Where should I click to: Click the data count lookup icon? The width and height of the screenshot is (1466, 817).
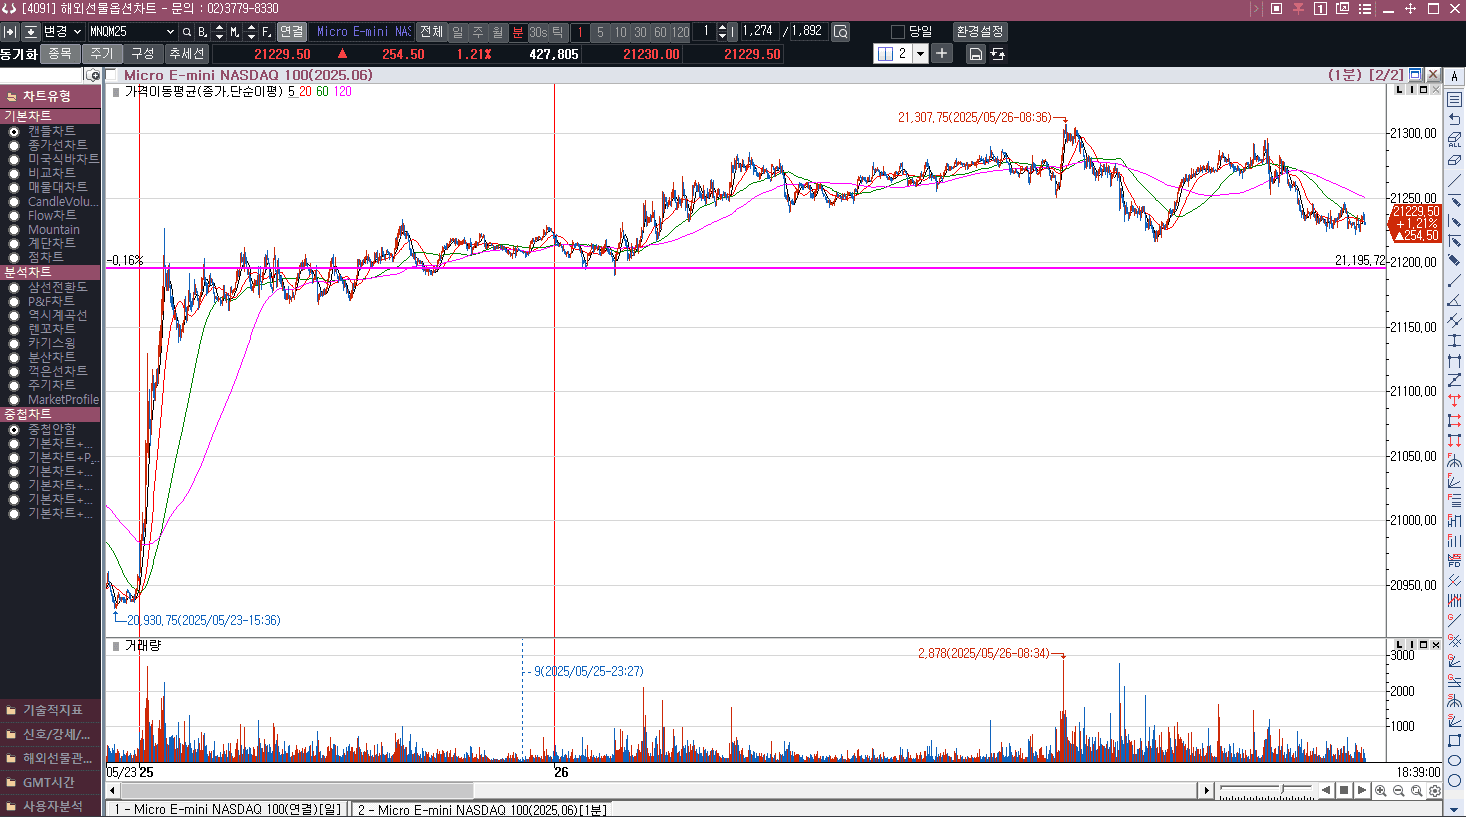841,32
